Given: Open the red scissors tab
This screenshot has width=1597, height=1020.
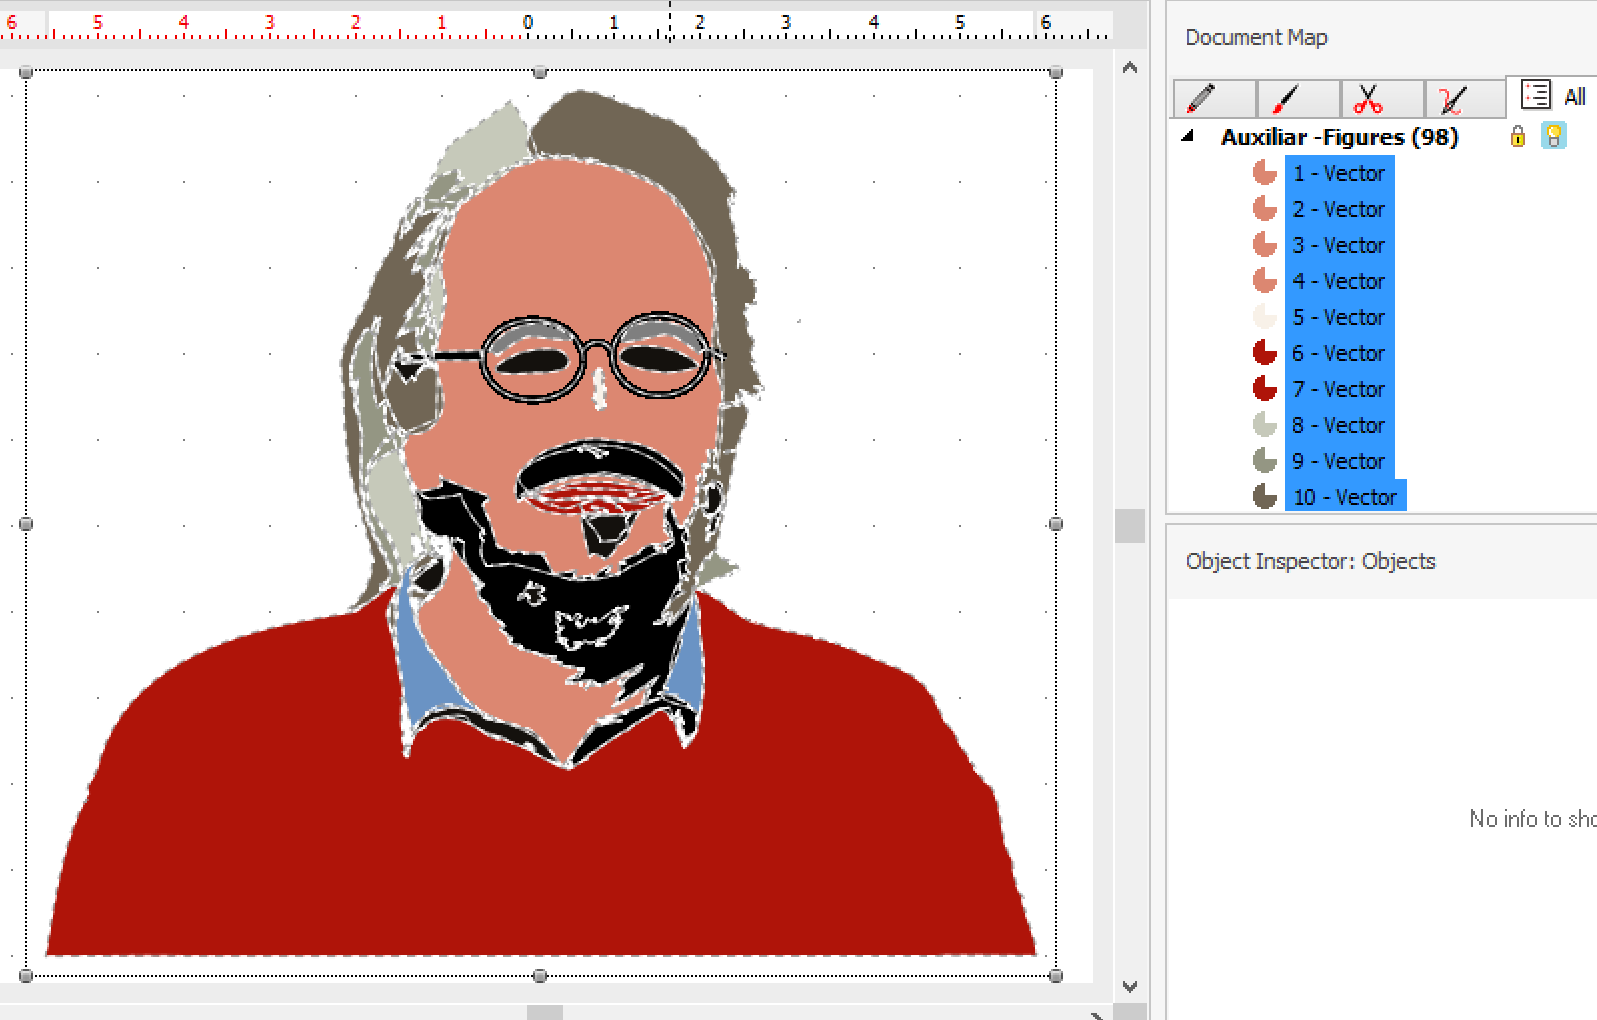Looking at the screenshot, I should pos(1381,99).
